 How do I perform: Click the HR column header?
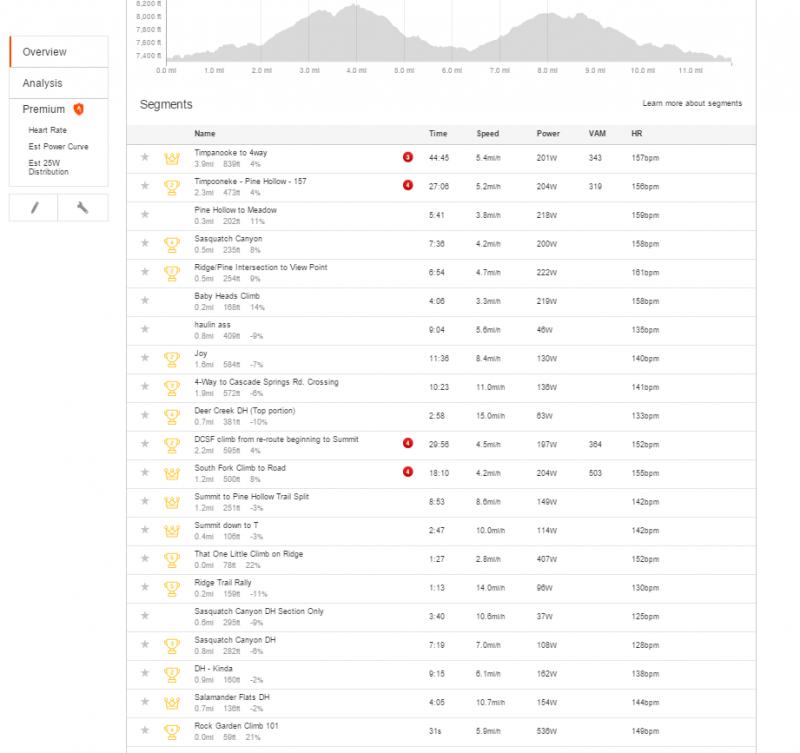pyautogui.click(x=637, y=134)
